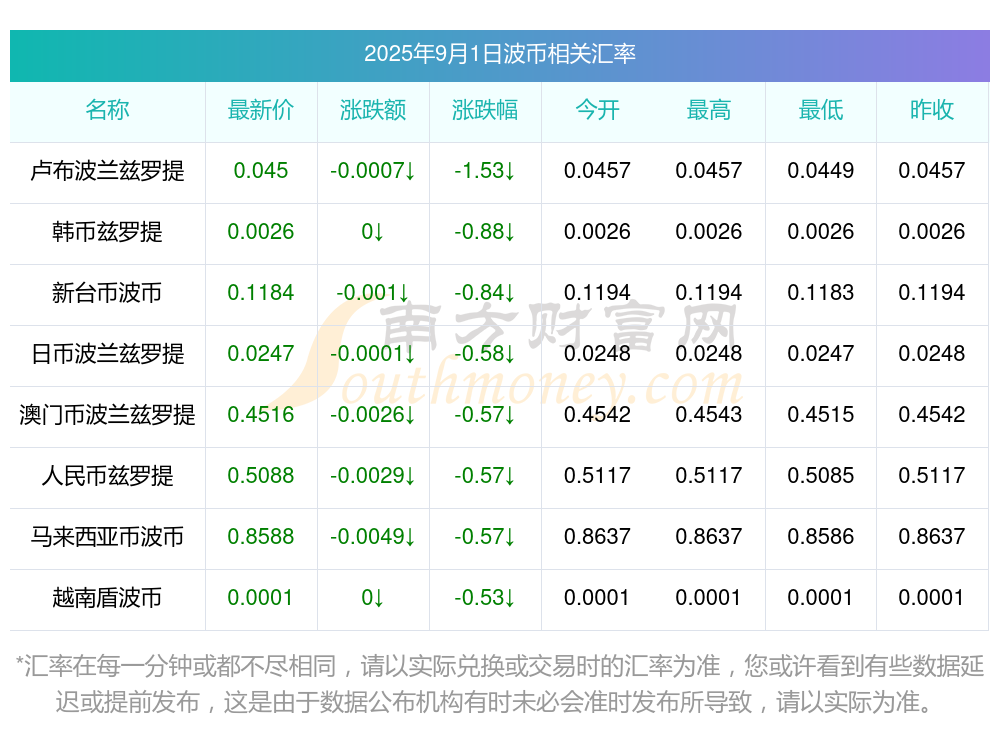Viewport: 1000px width, 733px height.
Task: Click the row name 韩币兹罗提
Action: 107,232
